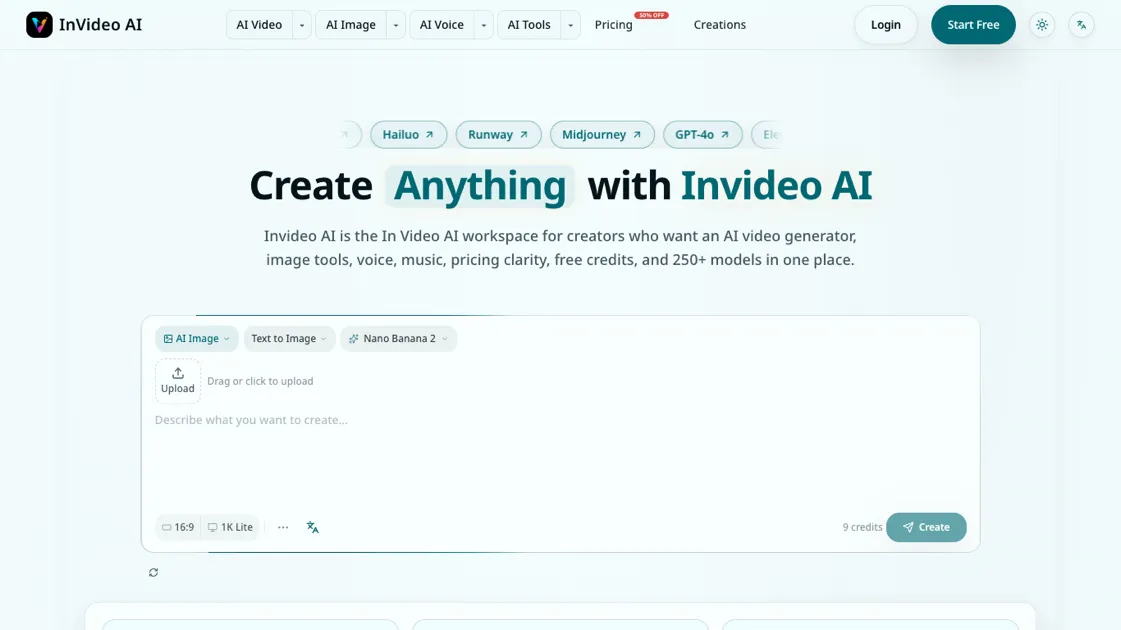Viewport: 1121px width, 630px height.
Task: Open the Nano Banana 2 model dropdown
Action: tap(398, 338)
